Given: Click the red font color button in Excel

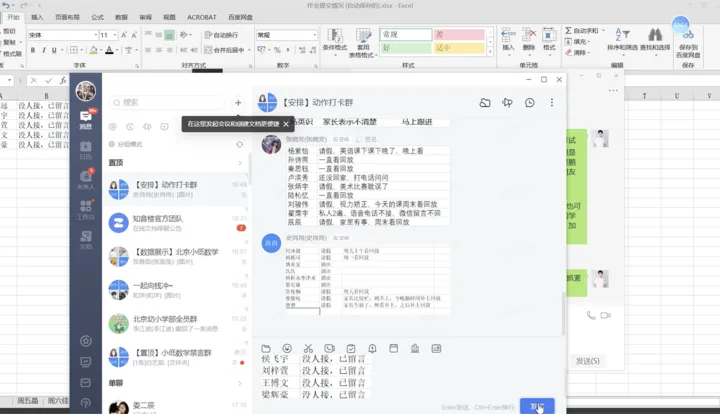Looking at the screenshot, I should pos(109,50).
